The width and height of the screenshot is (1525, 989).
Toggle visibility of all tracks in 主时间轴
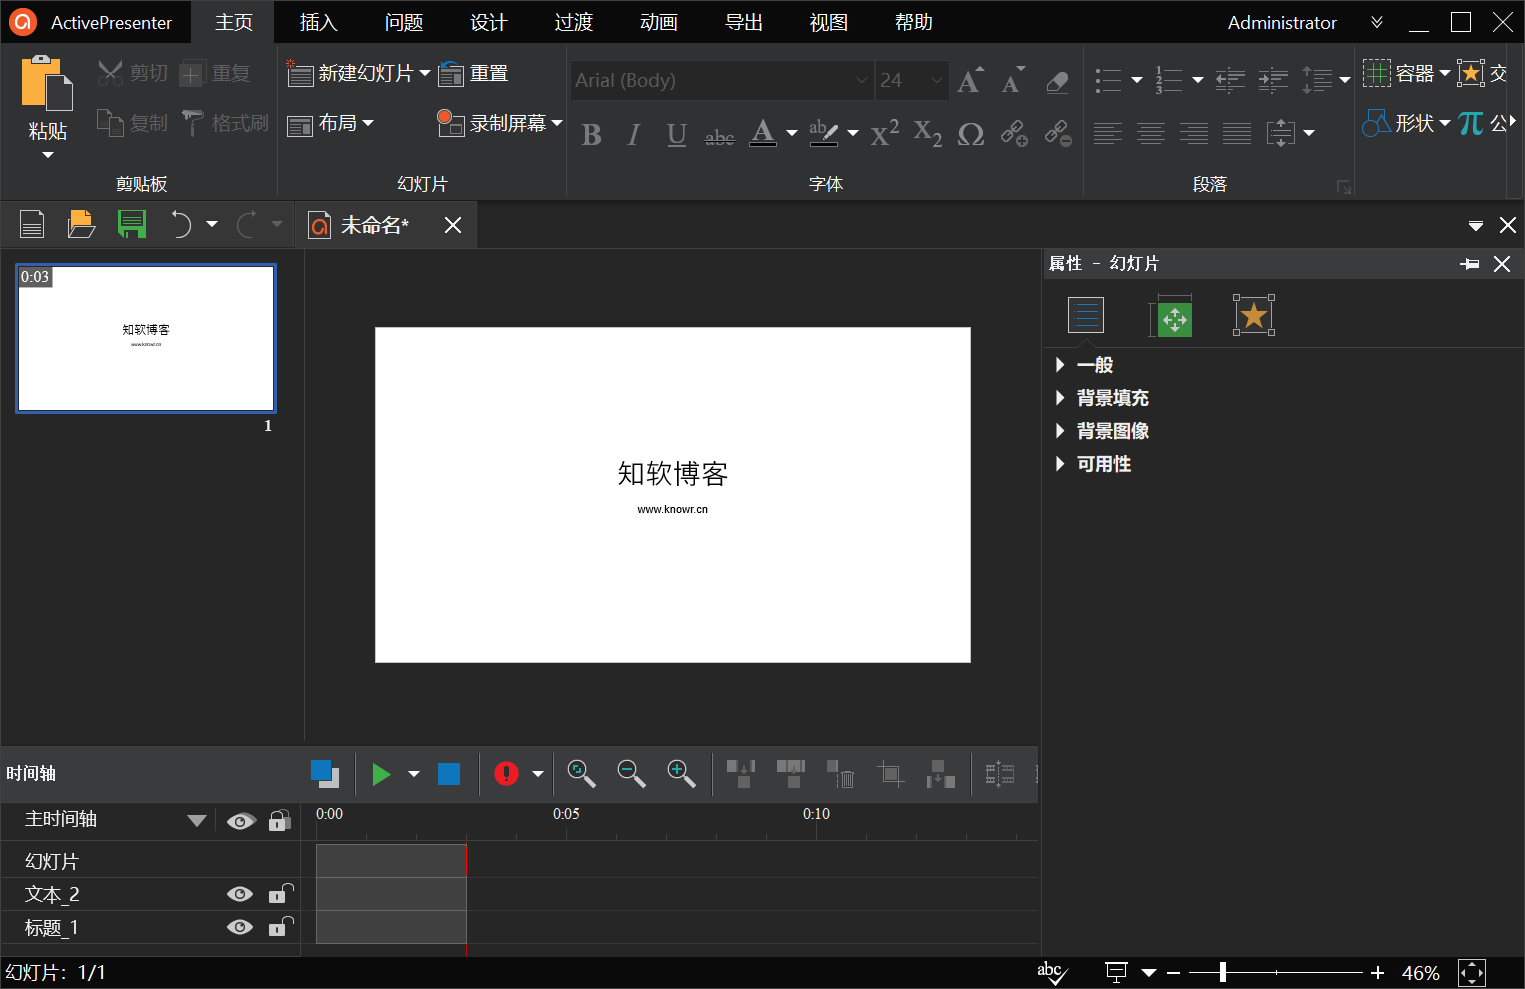pos(241,821)
